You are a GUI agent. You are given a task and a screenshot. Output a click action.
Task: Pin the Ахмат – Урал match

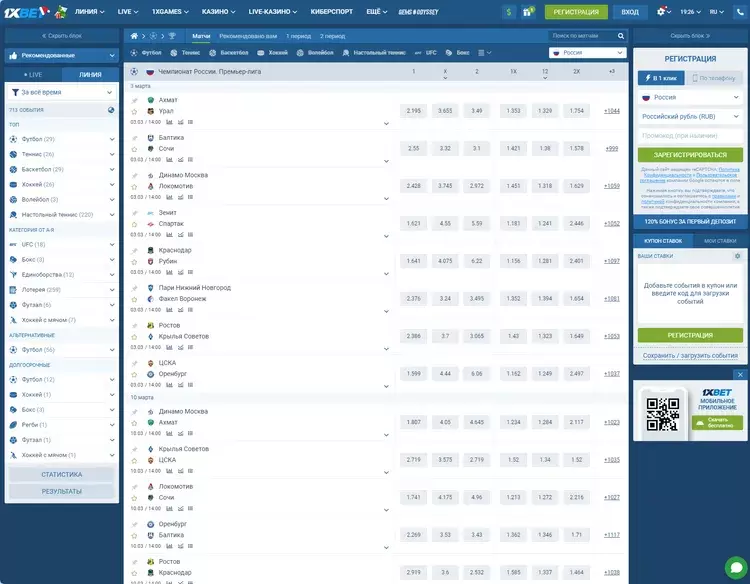click(134, 100)
